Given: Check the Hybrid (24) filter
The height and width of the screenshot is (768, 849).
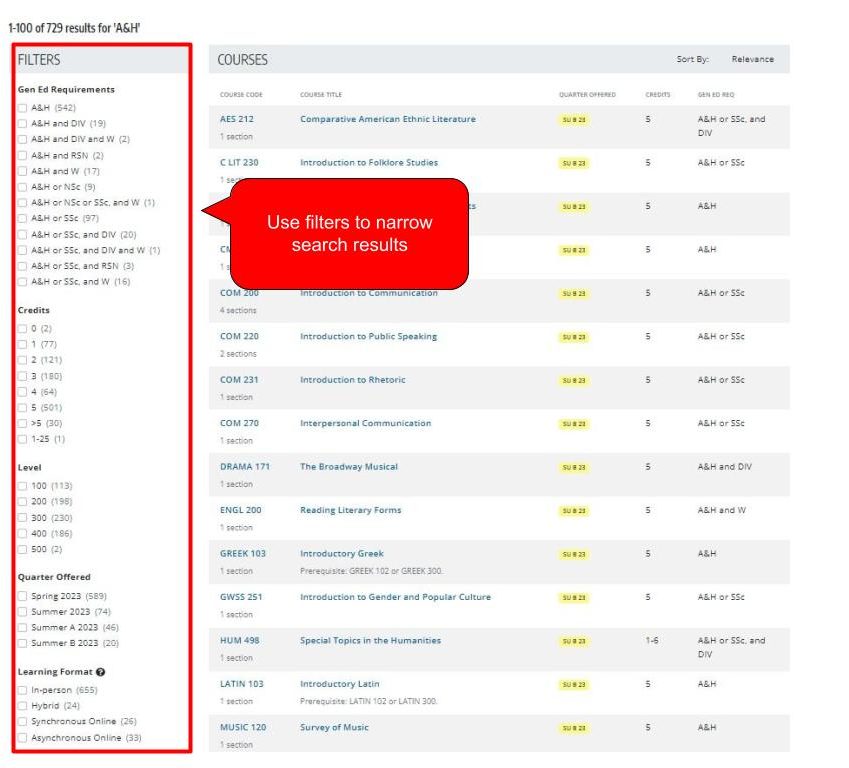Looking at the screenshot, I should coord(22,706).
